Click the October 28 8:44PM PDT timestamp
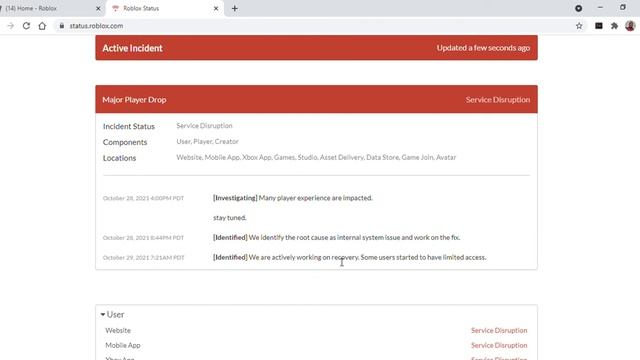 (143, 238)
